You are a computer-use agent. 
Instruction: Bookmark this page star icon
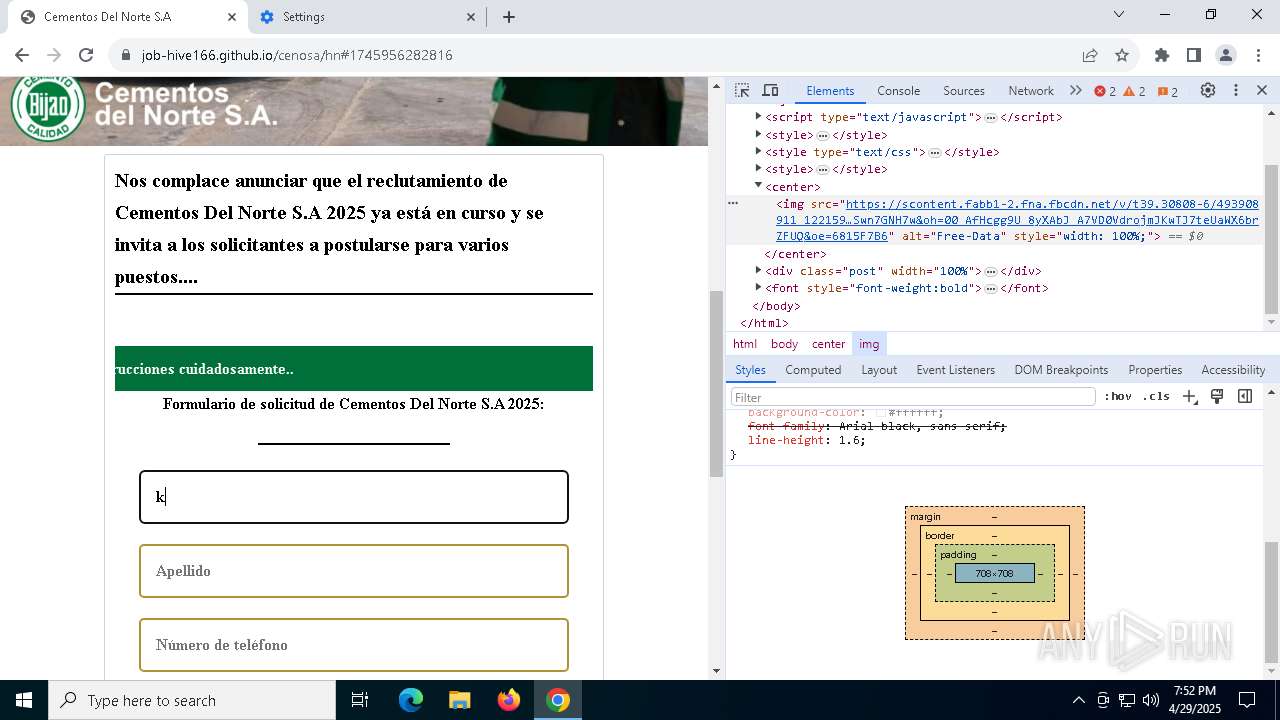point(1122,55)
